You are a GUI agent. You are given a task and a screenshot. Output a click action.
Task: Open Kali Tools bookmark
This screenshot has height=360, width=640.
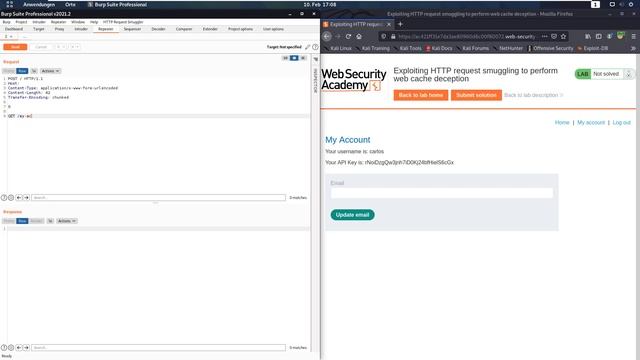408,48
